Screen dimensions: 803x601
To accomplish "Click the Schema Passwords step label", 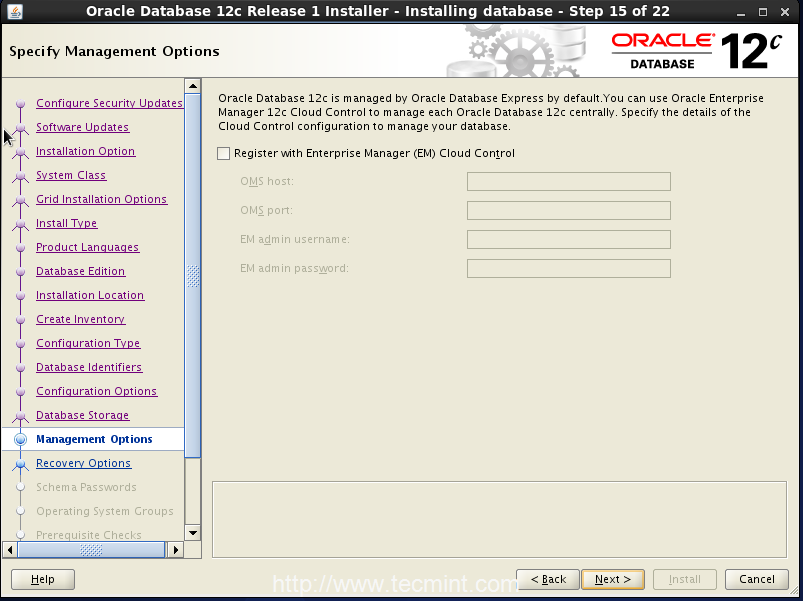I will click(x=86, y=487).
